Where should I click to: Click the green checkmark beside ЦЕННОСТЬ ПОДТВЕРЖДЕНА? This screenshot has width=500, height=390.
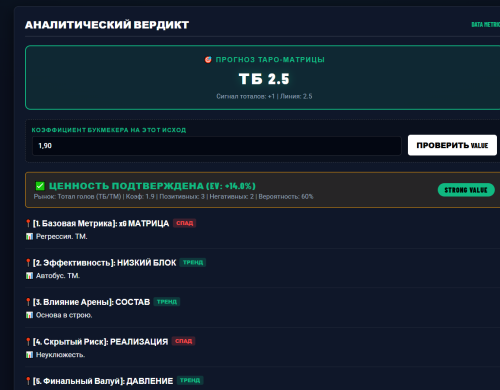click(x=40, y=186)
